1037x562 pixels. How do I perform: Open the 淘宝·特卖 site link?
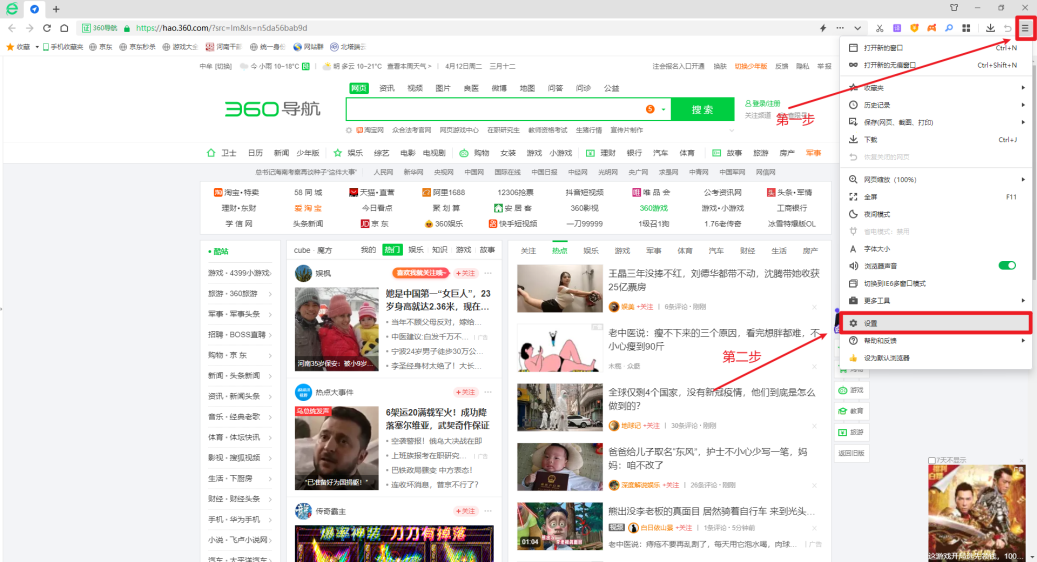(236, 192)
